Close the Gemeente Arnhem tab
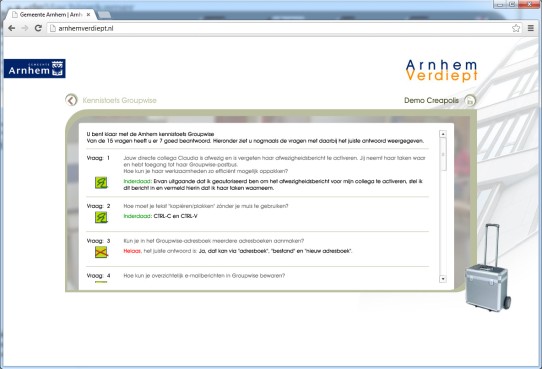Viewport: 542px width, 369px height. [88, 15]
